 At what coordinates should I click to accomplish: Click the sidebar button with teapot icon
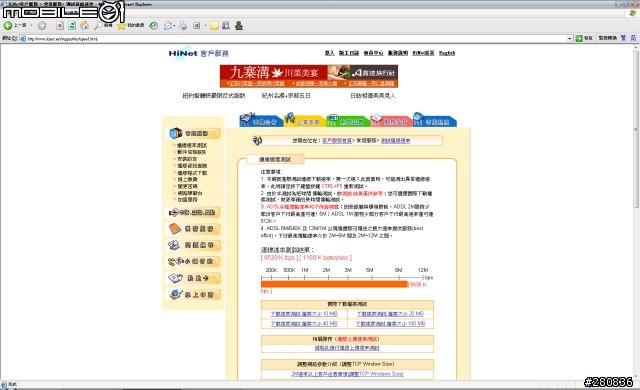[x=194, y=278]
